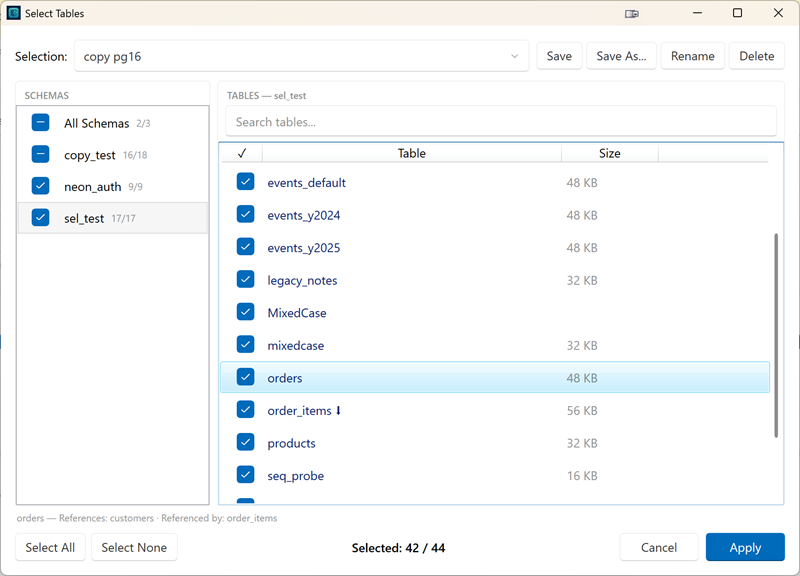Select the All Schemas row
The image size is (800, 576).
(113, 123)
